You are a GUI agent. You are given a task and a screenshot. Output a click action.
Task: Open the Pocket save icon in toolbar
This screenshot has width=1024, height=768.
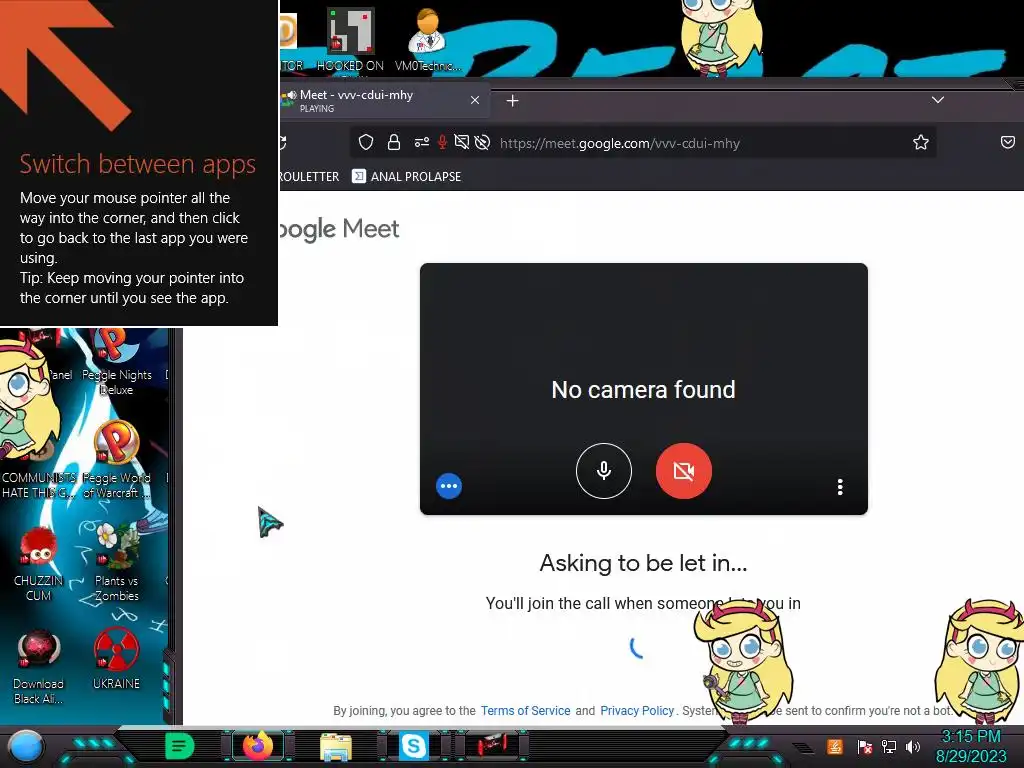pos(1008,142)
